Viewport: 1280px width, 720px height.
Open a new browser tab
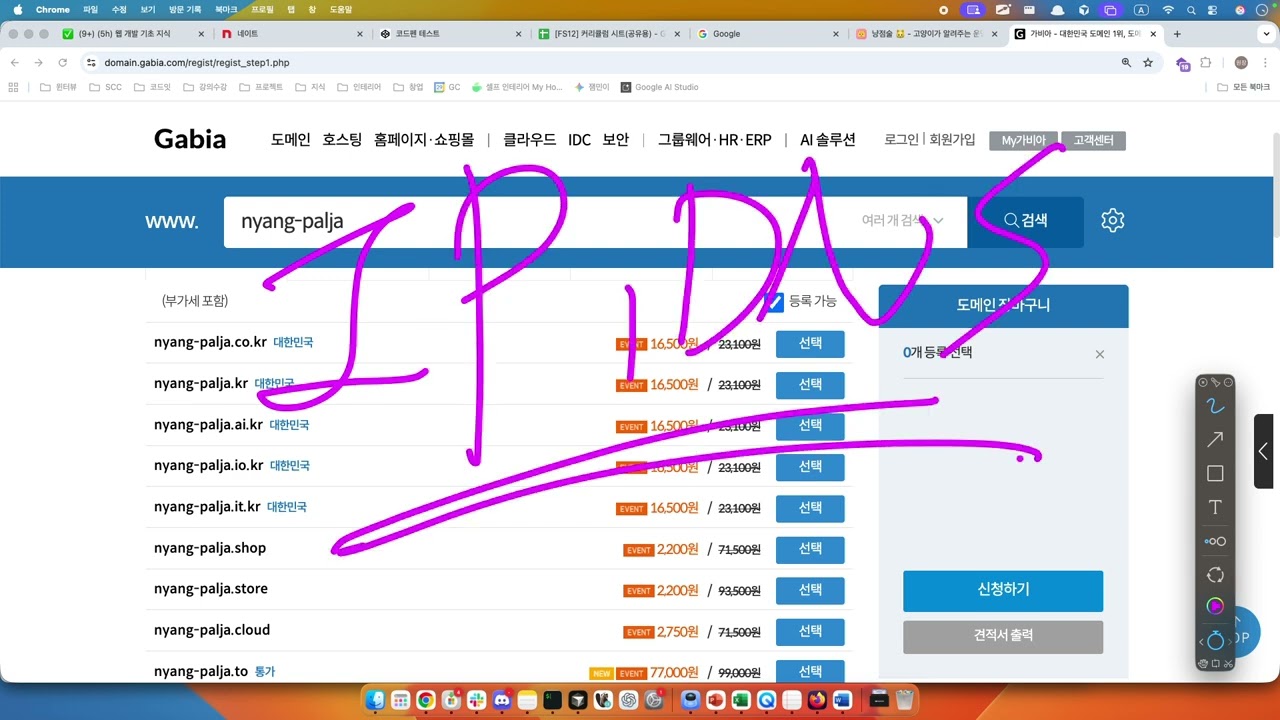click(x=1177, y=34)
